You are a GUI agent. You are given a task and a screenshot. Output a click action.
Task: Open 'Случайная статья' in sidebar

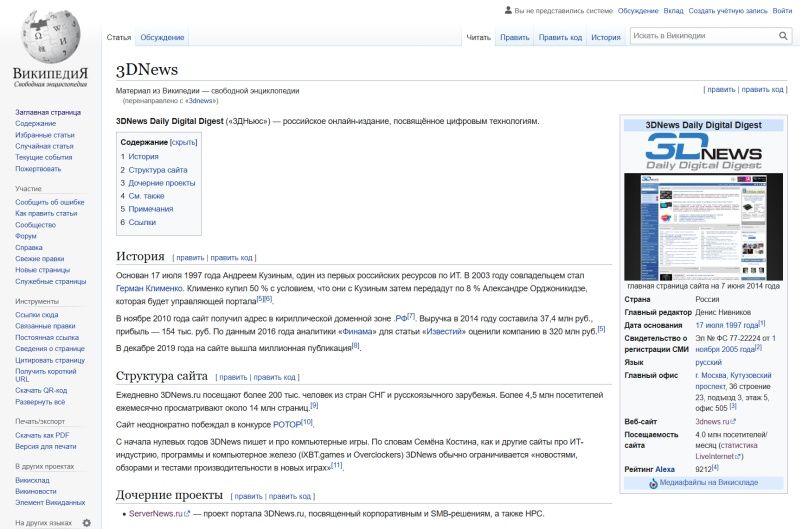pos(44,146)
